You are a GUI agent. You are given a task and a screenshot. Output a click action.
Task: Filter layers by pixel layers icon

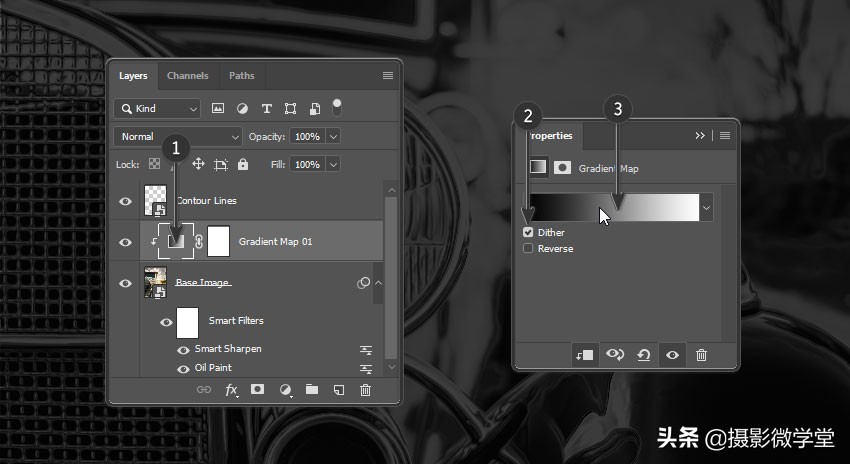coord(218,108)
